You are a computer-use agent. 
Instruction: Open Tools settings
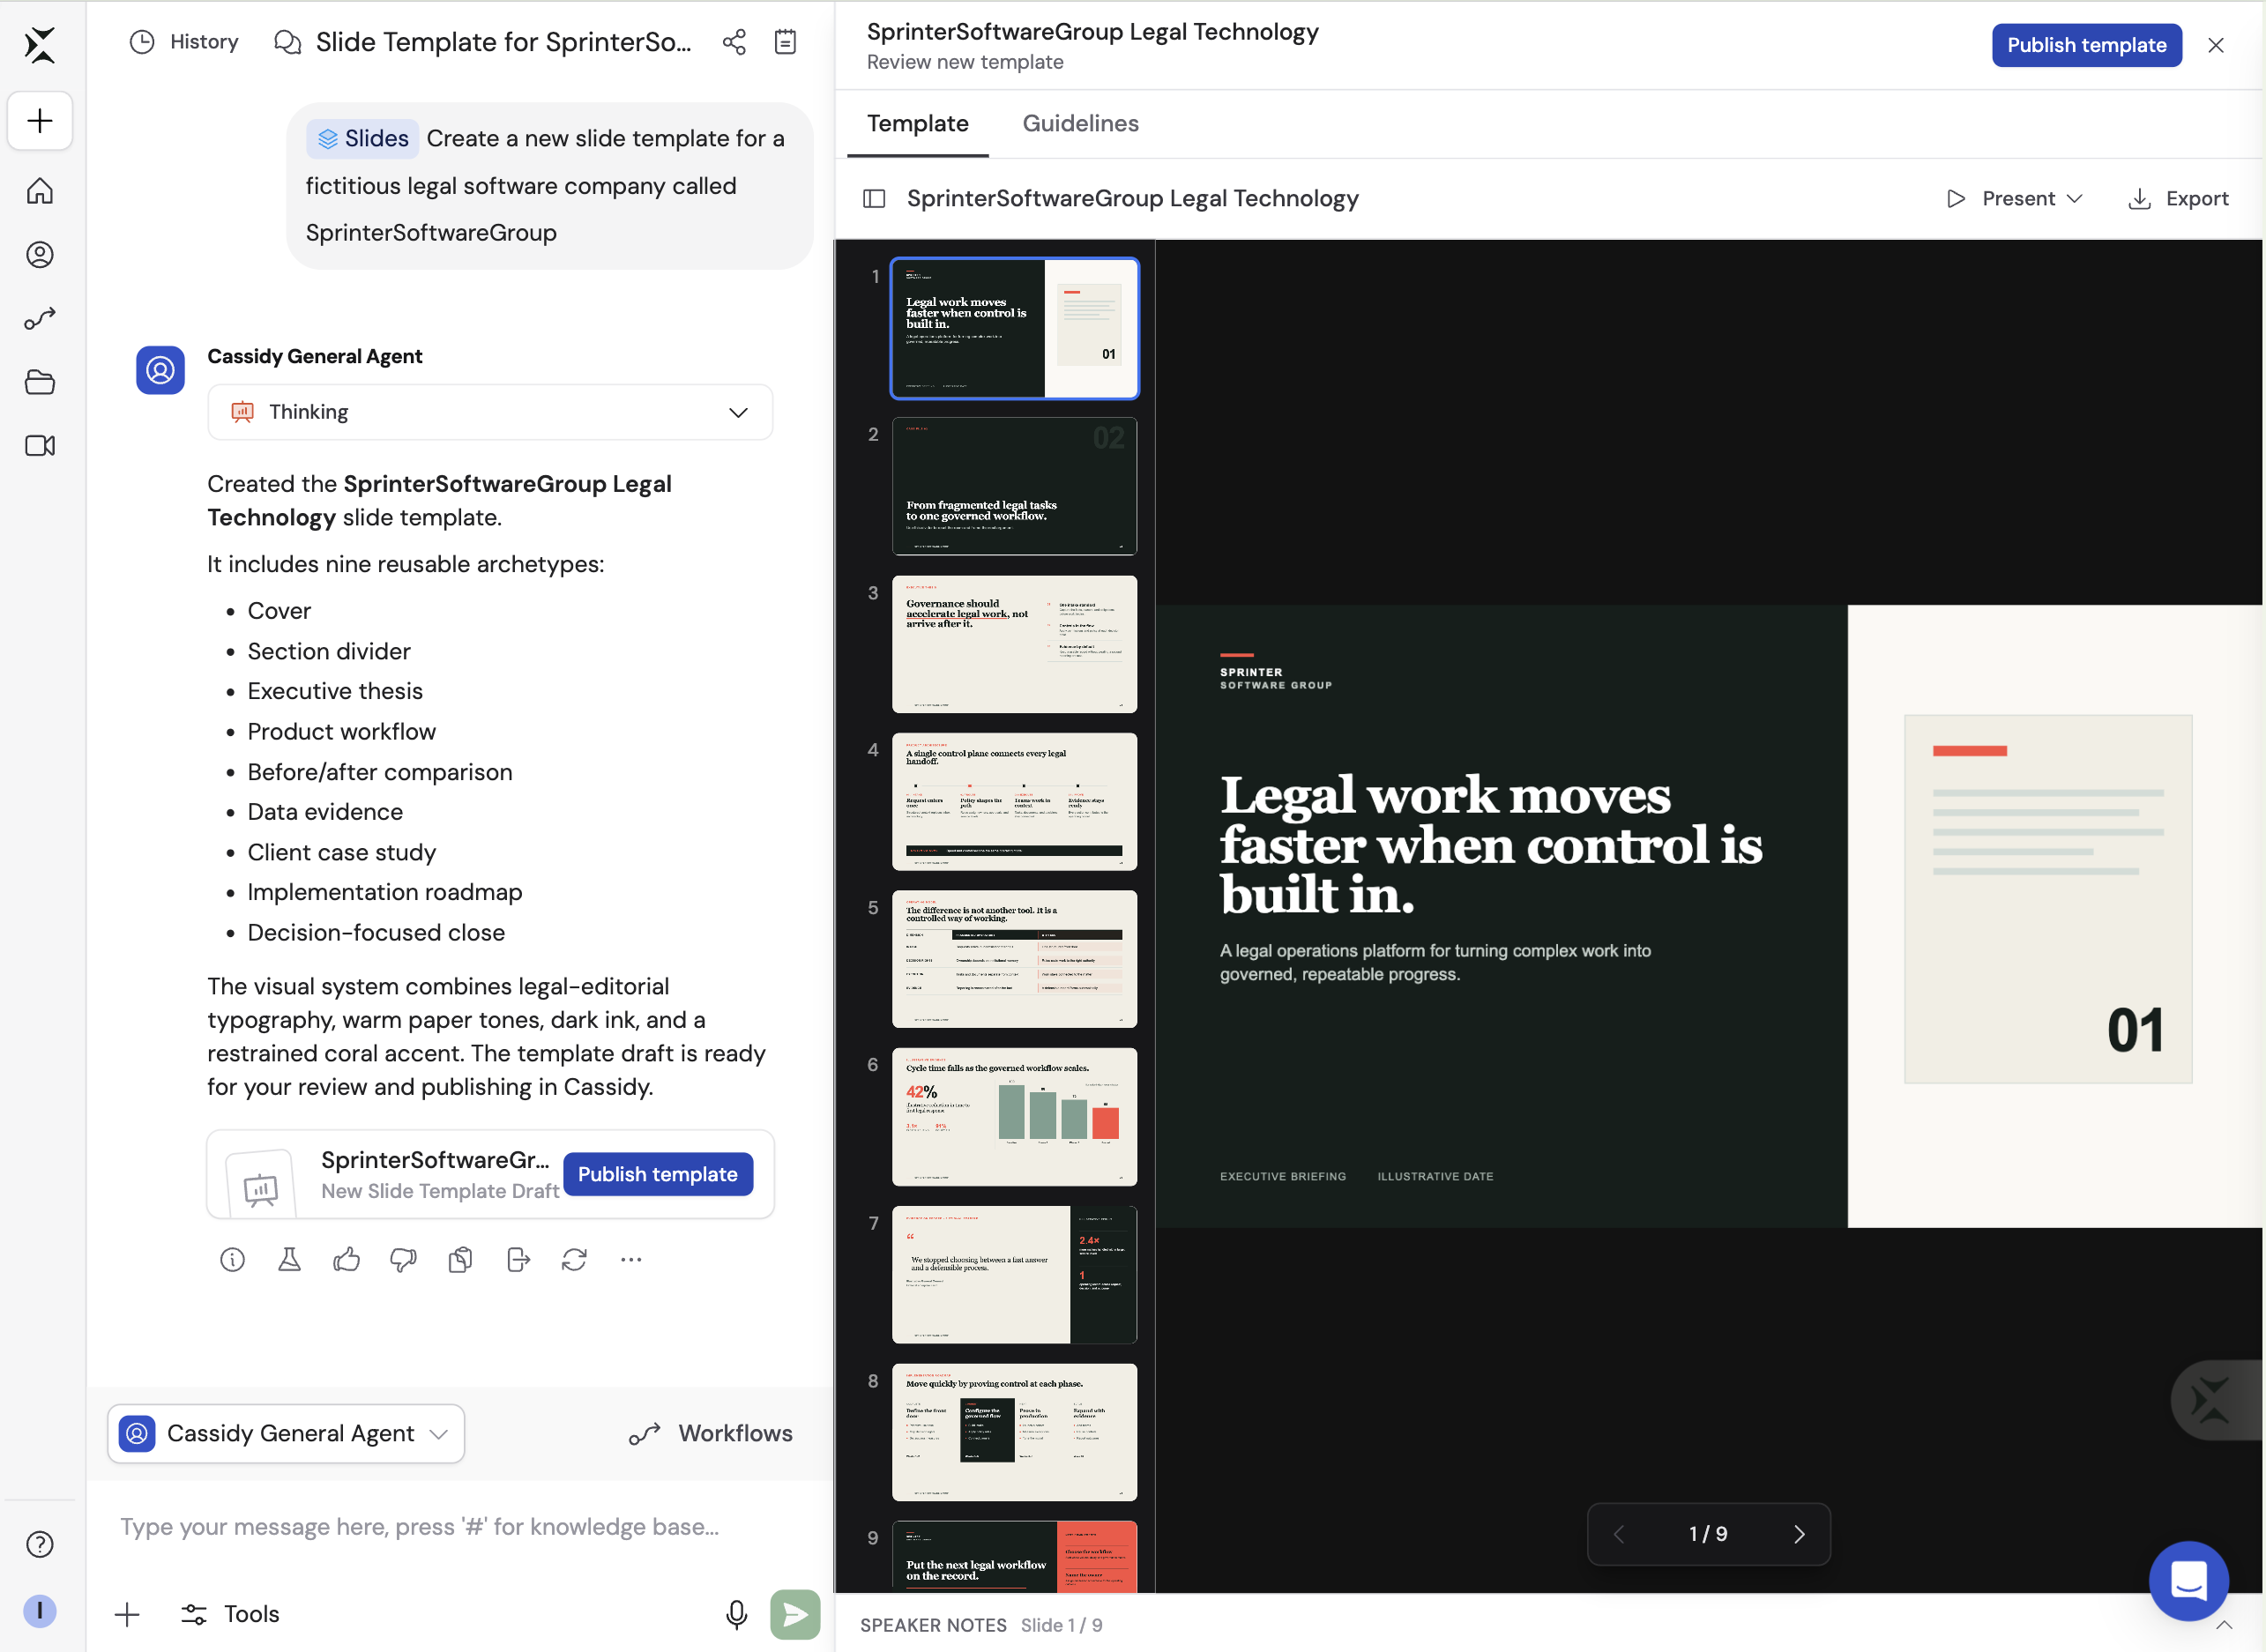(230, 1614)
